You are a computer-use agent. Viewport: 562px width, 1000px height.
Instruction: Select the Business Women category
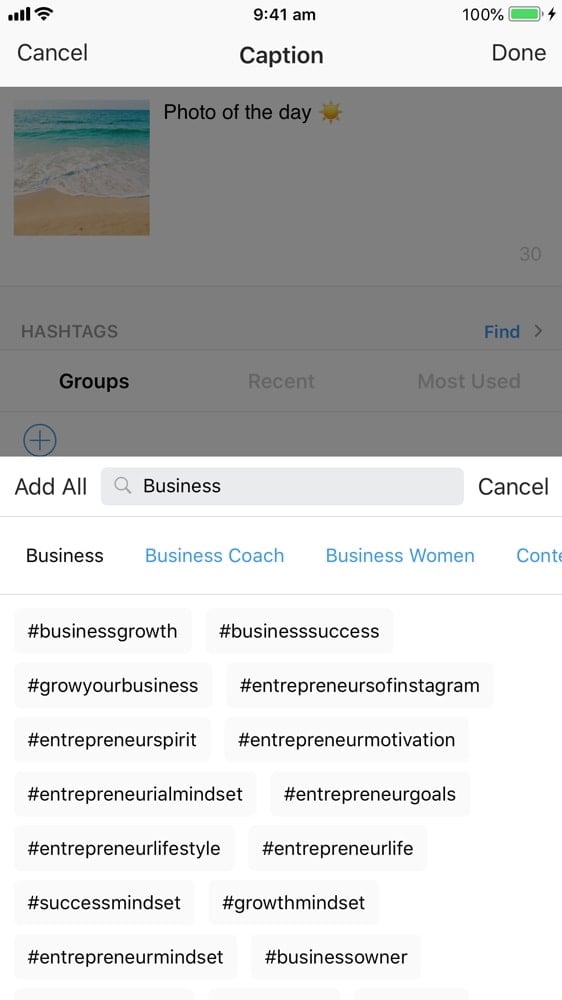click(400, 555)
